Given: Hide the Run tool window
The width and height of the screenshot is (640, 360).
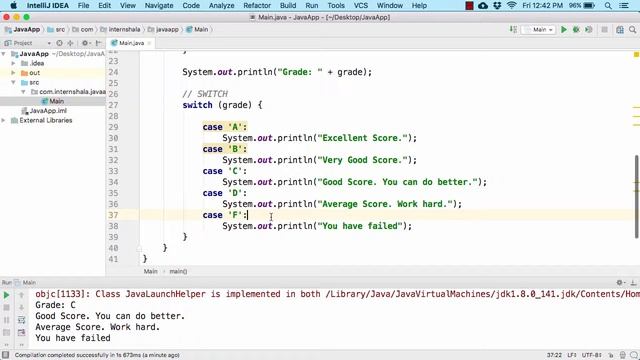Looking at the screenshot, I should click(633, 282).
